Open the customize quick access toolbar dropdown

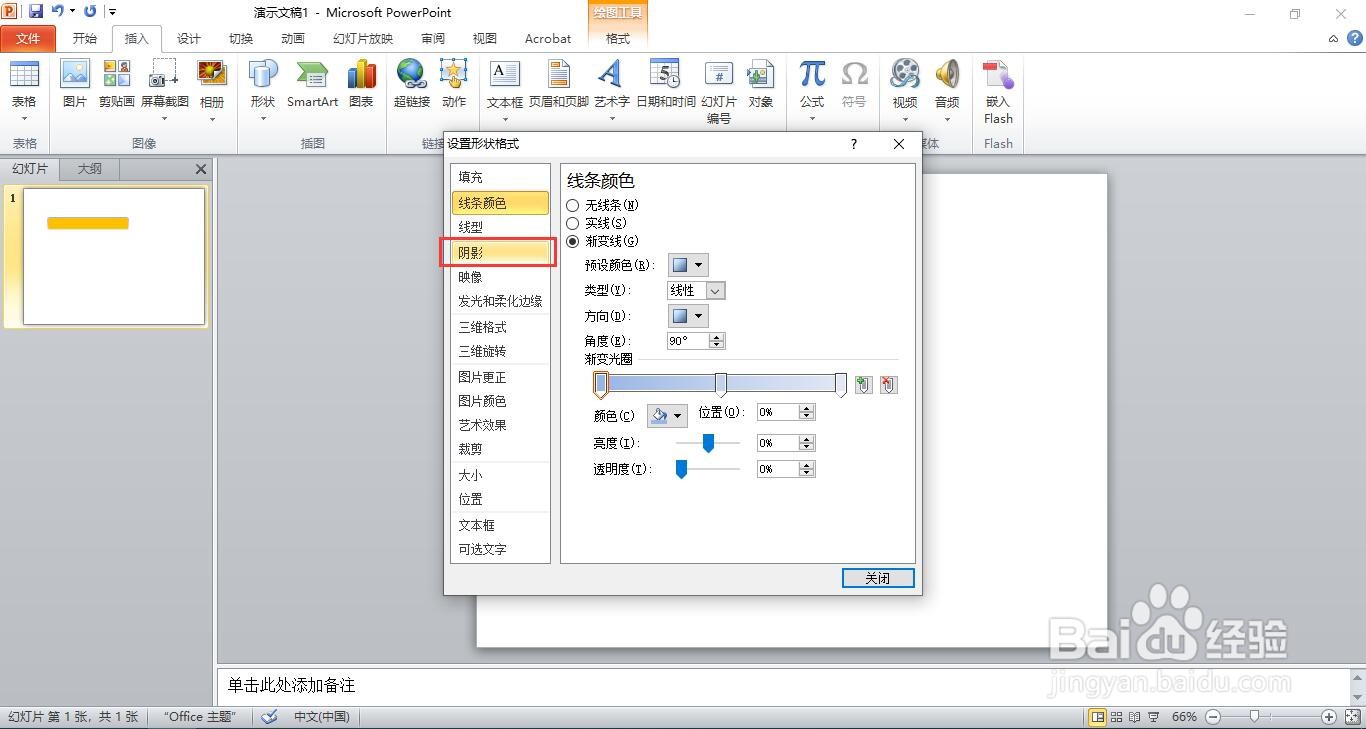point(112,12)
